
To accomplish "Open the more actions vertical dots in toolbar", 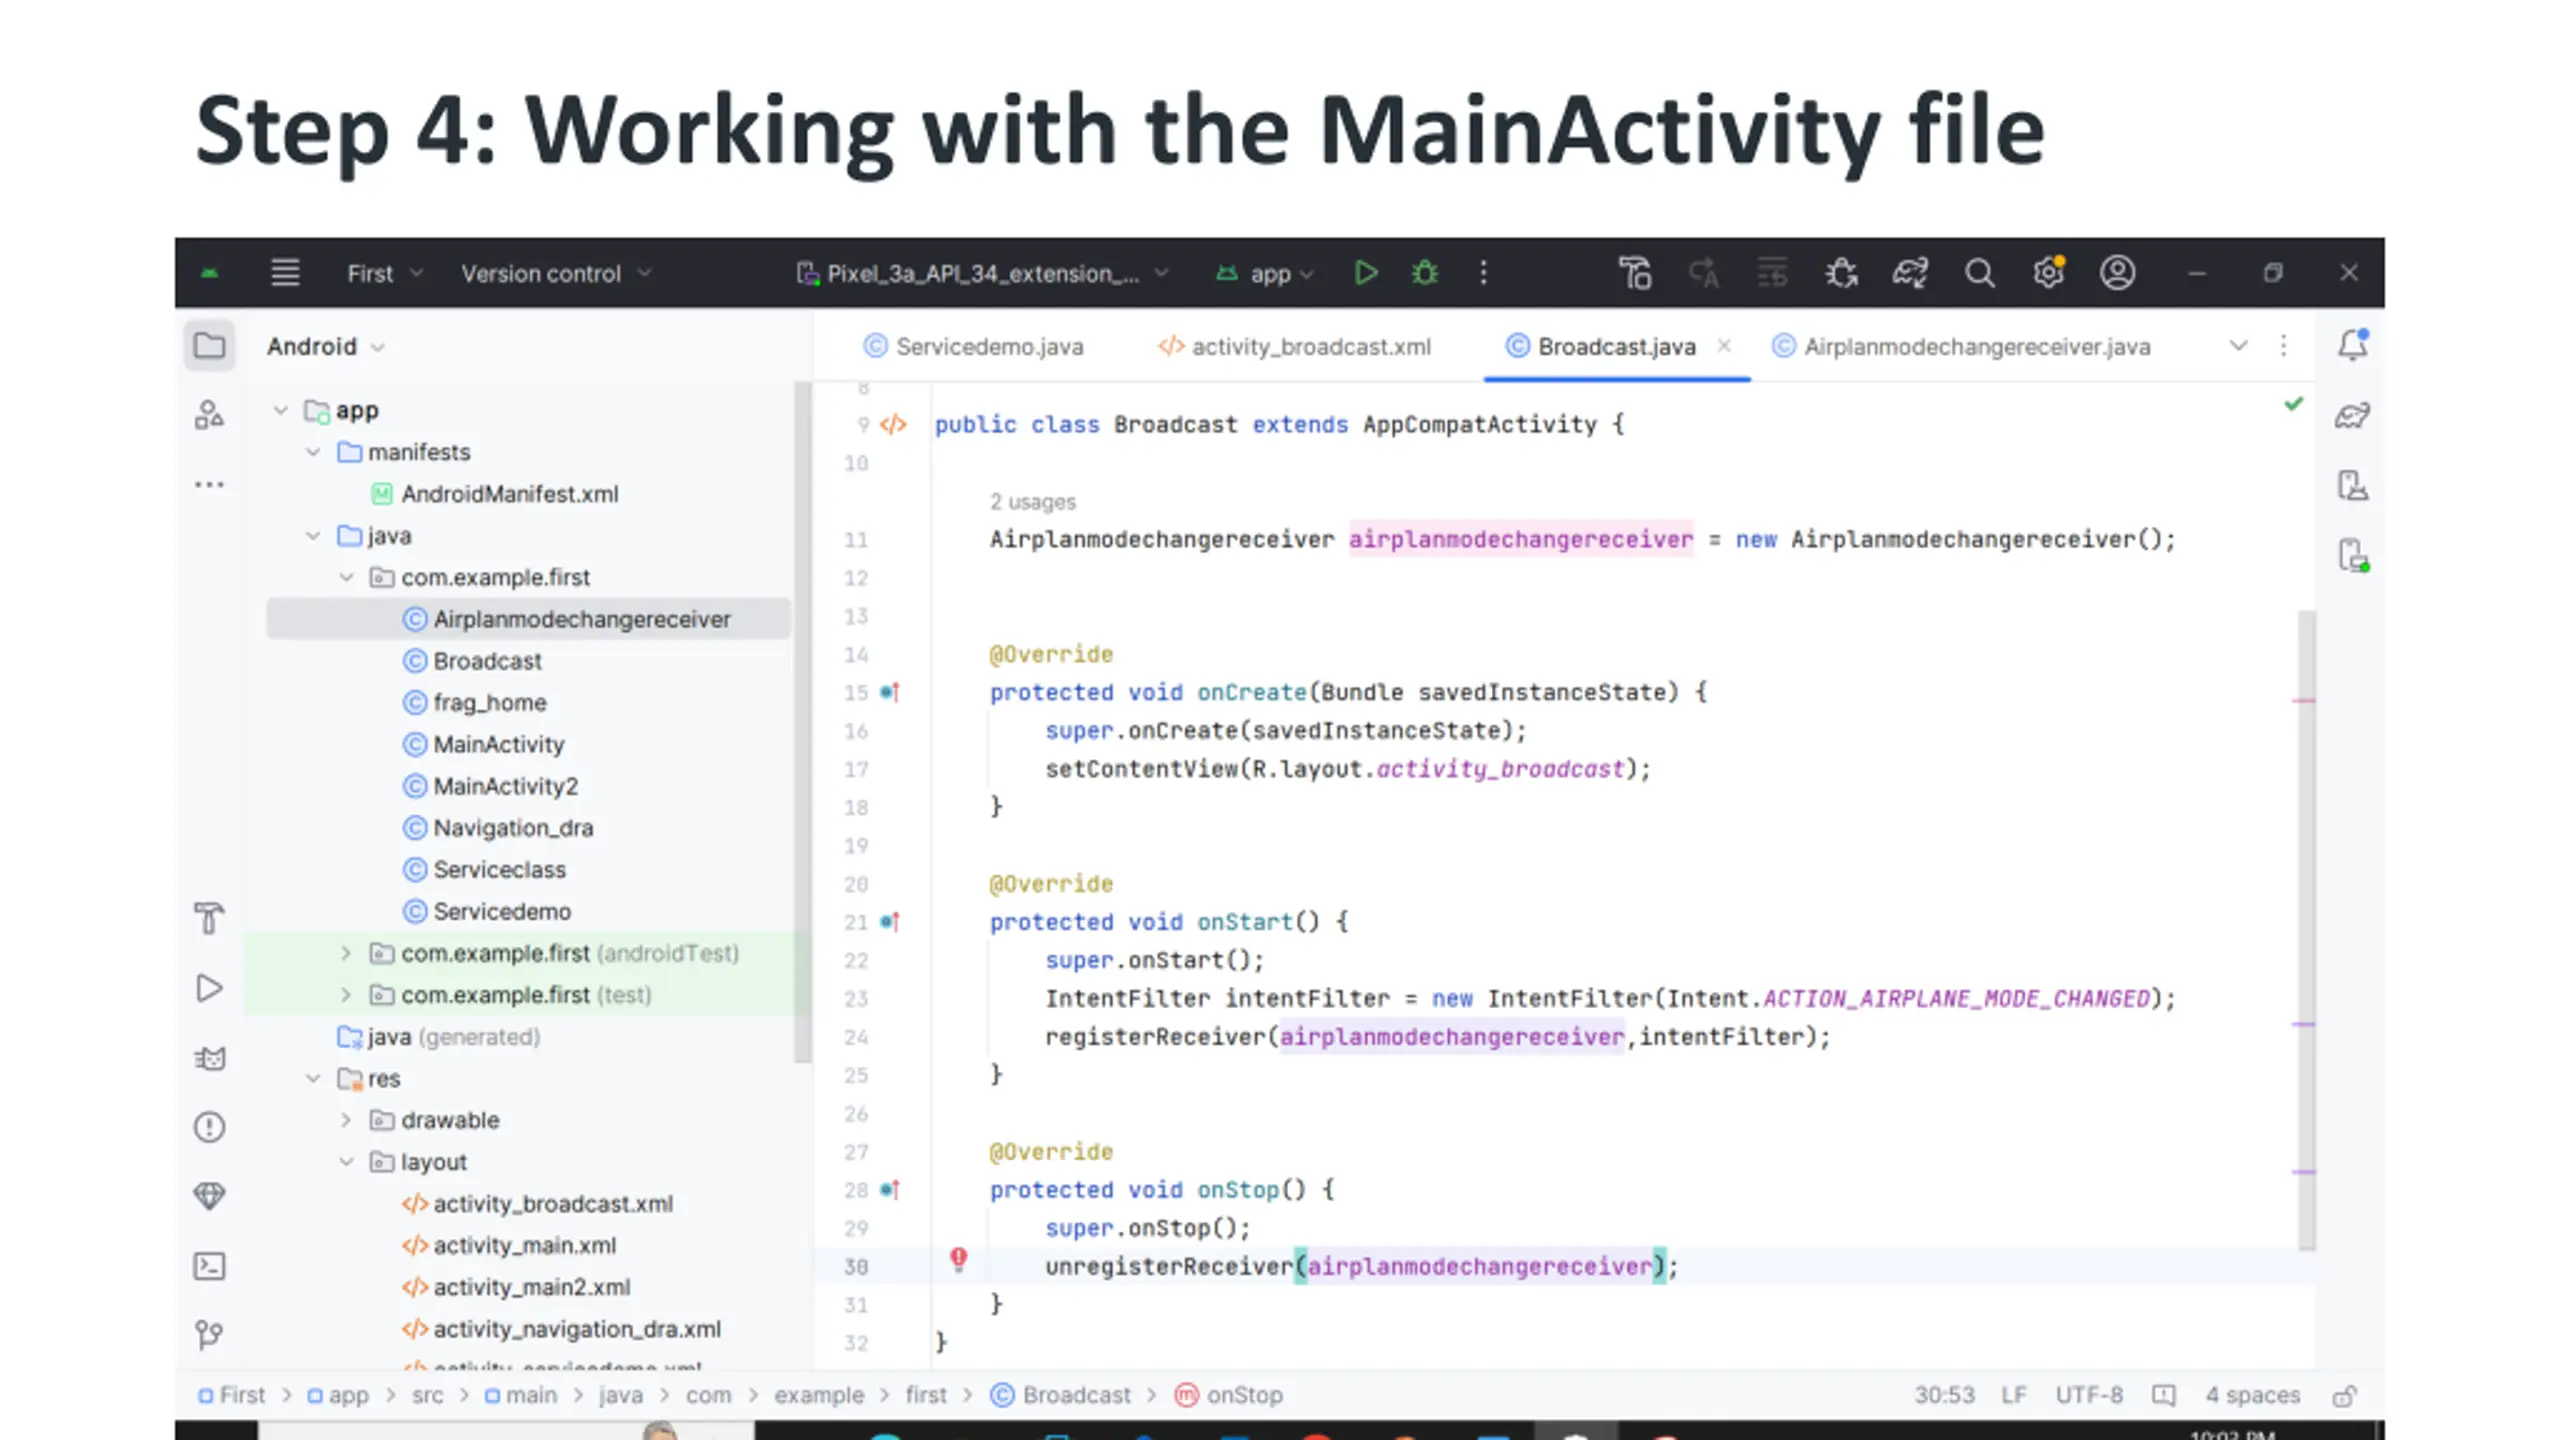I will pyautogui.click(x=1483, y=272).
